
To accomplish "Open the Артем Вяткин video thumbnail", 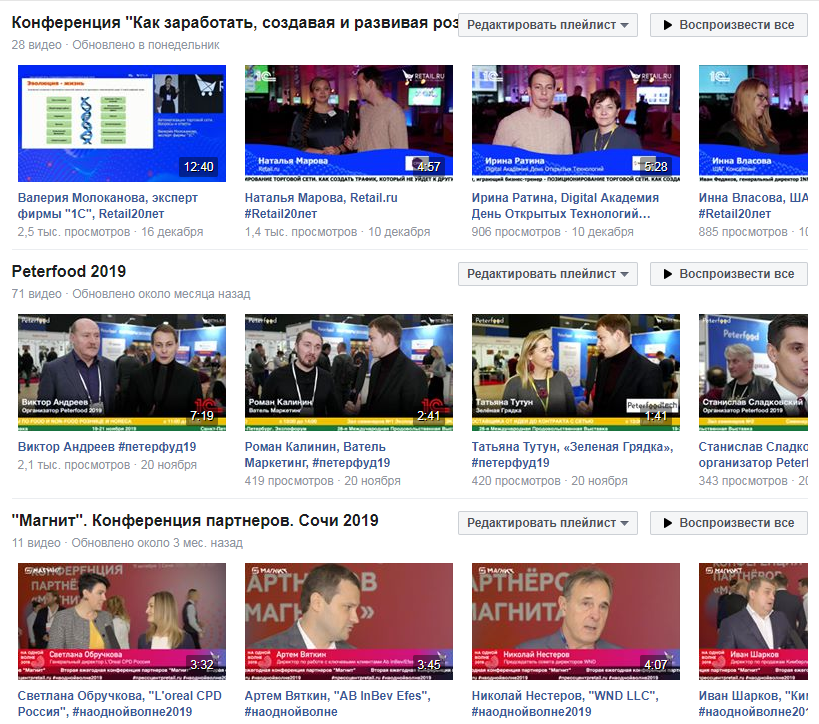I will coord(349,622).
